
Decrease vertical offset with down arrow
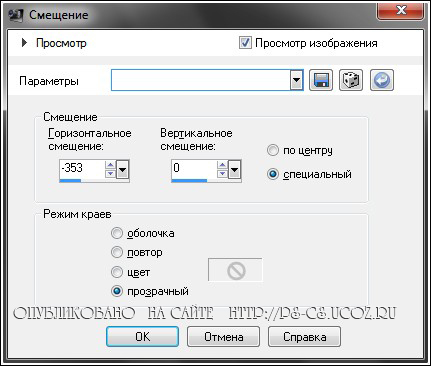222,174
